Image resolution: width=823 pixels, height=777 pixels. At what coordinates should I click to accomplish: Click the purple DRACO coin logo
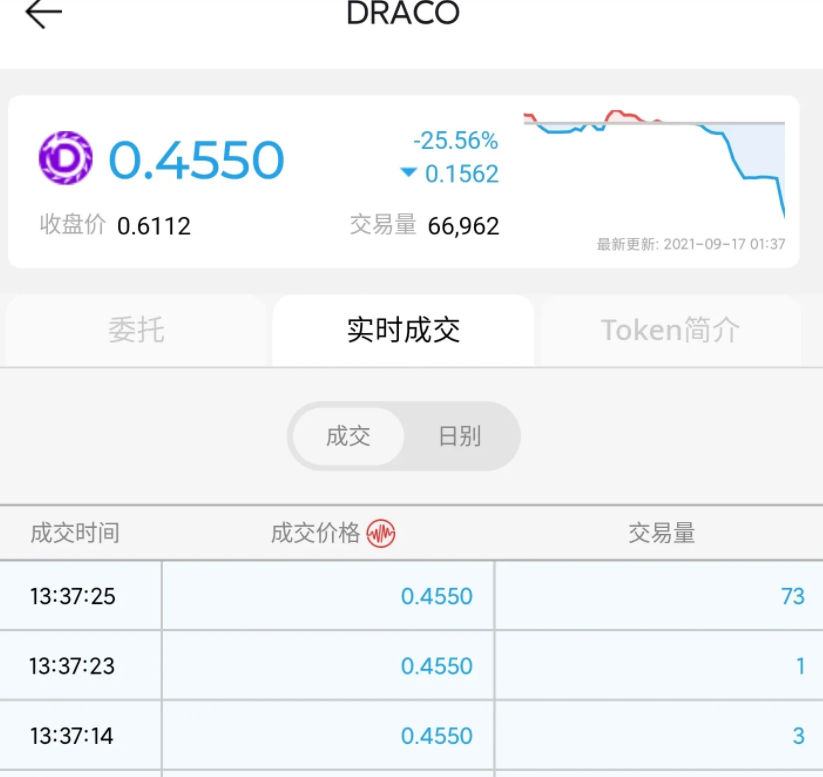pos(66,158)
